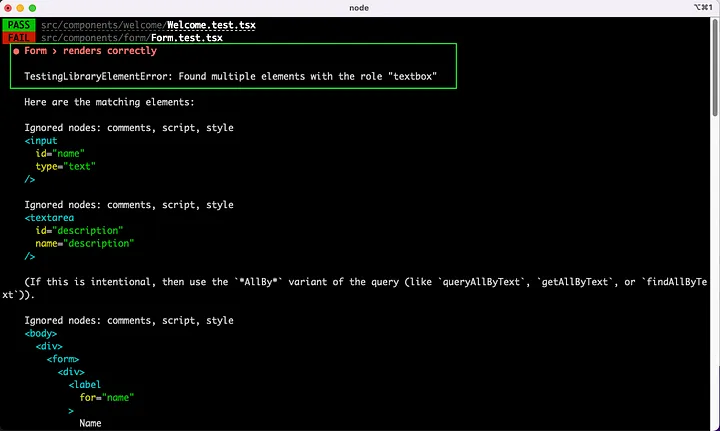Click the '<label' tag line
The height and width of the screenshot is (431, 720).
click(85, 385)
